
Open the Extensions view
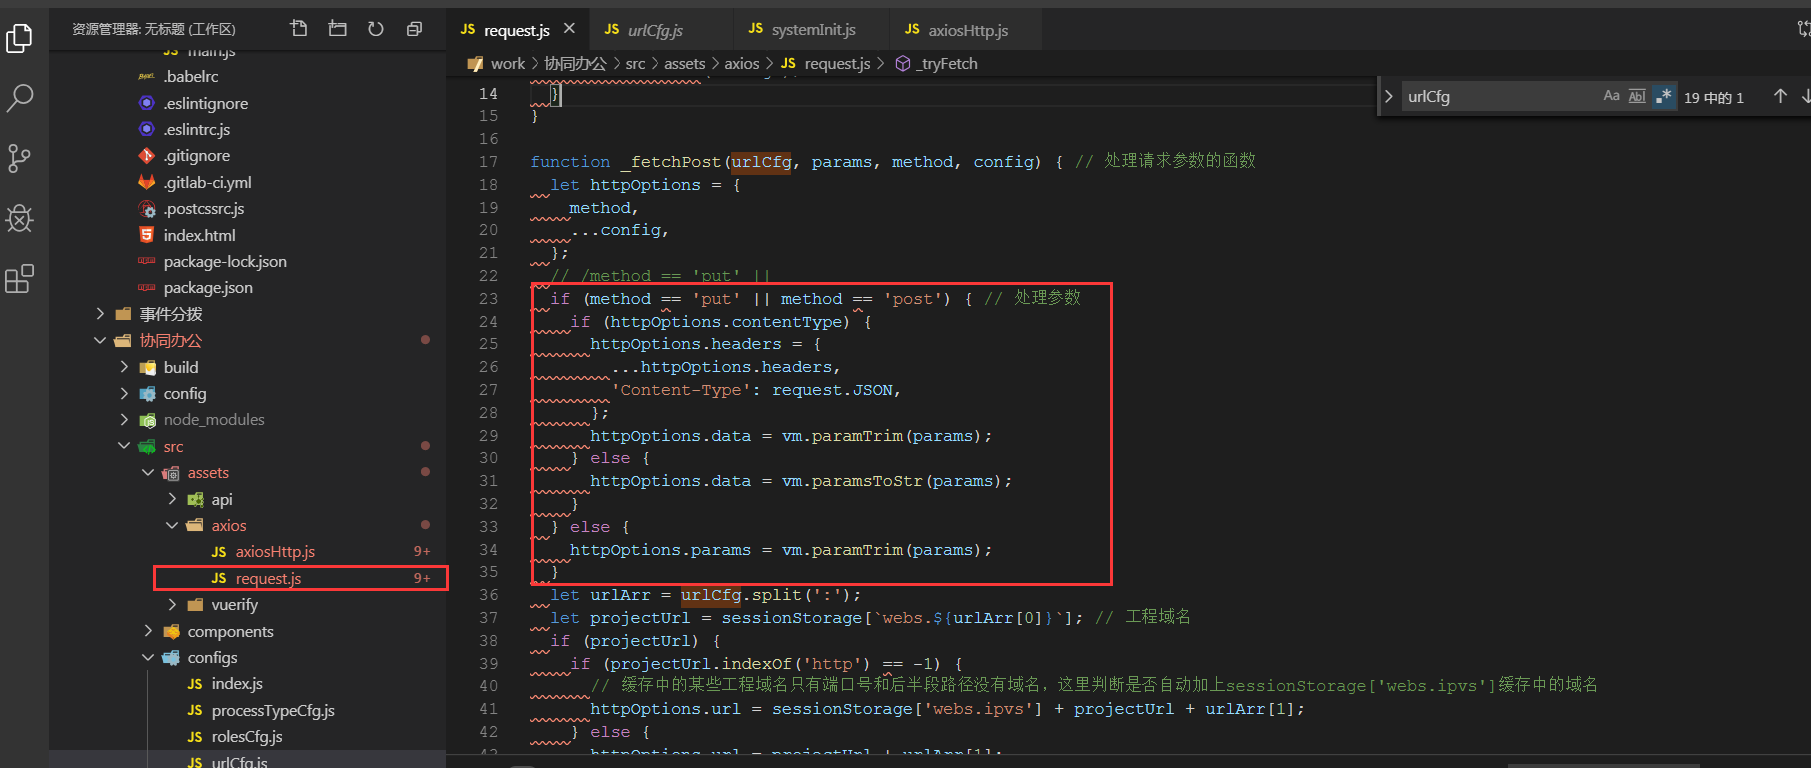click(x=20, y=278)
